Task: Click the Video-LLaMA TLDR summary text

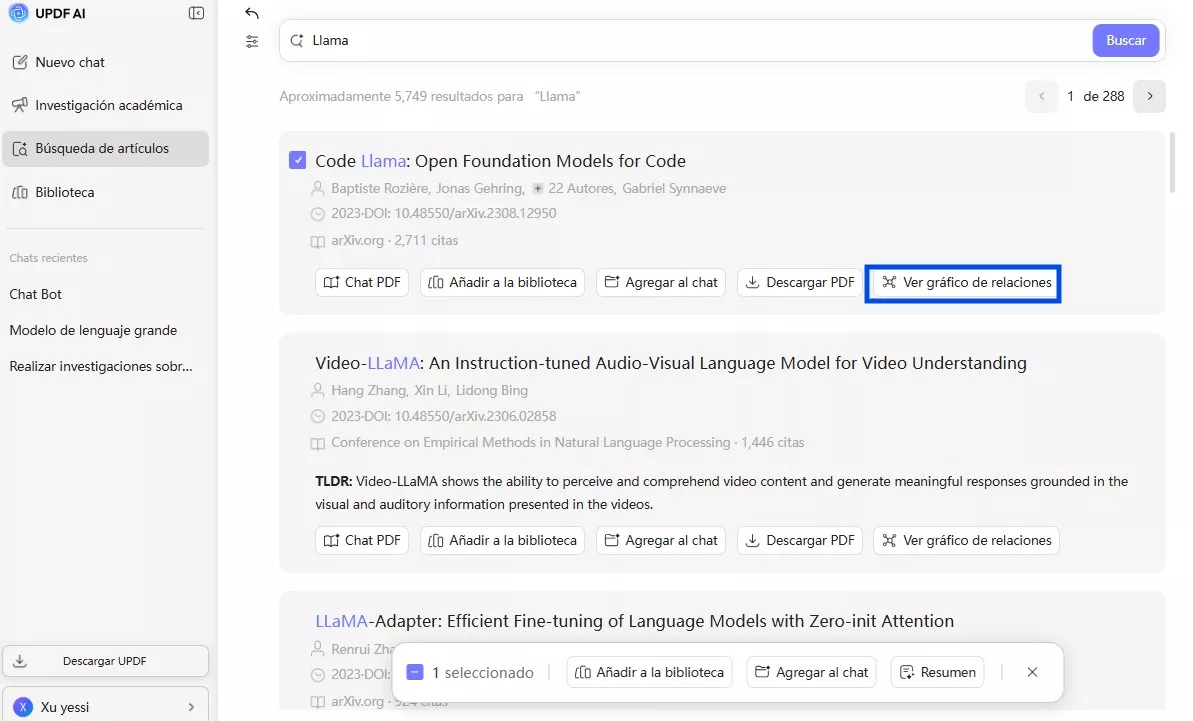Action: coord(721,493)
